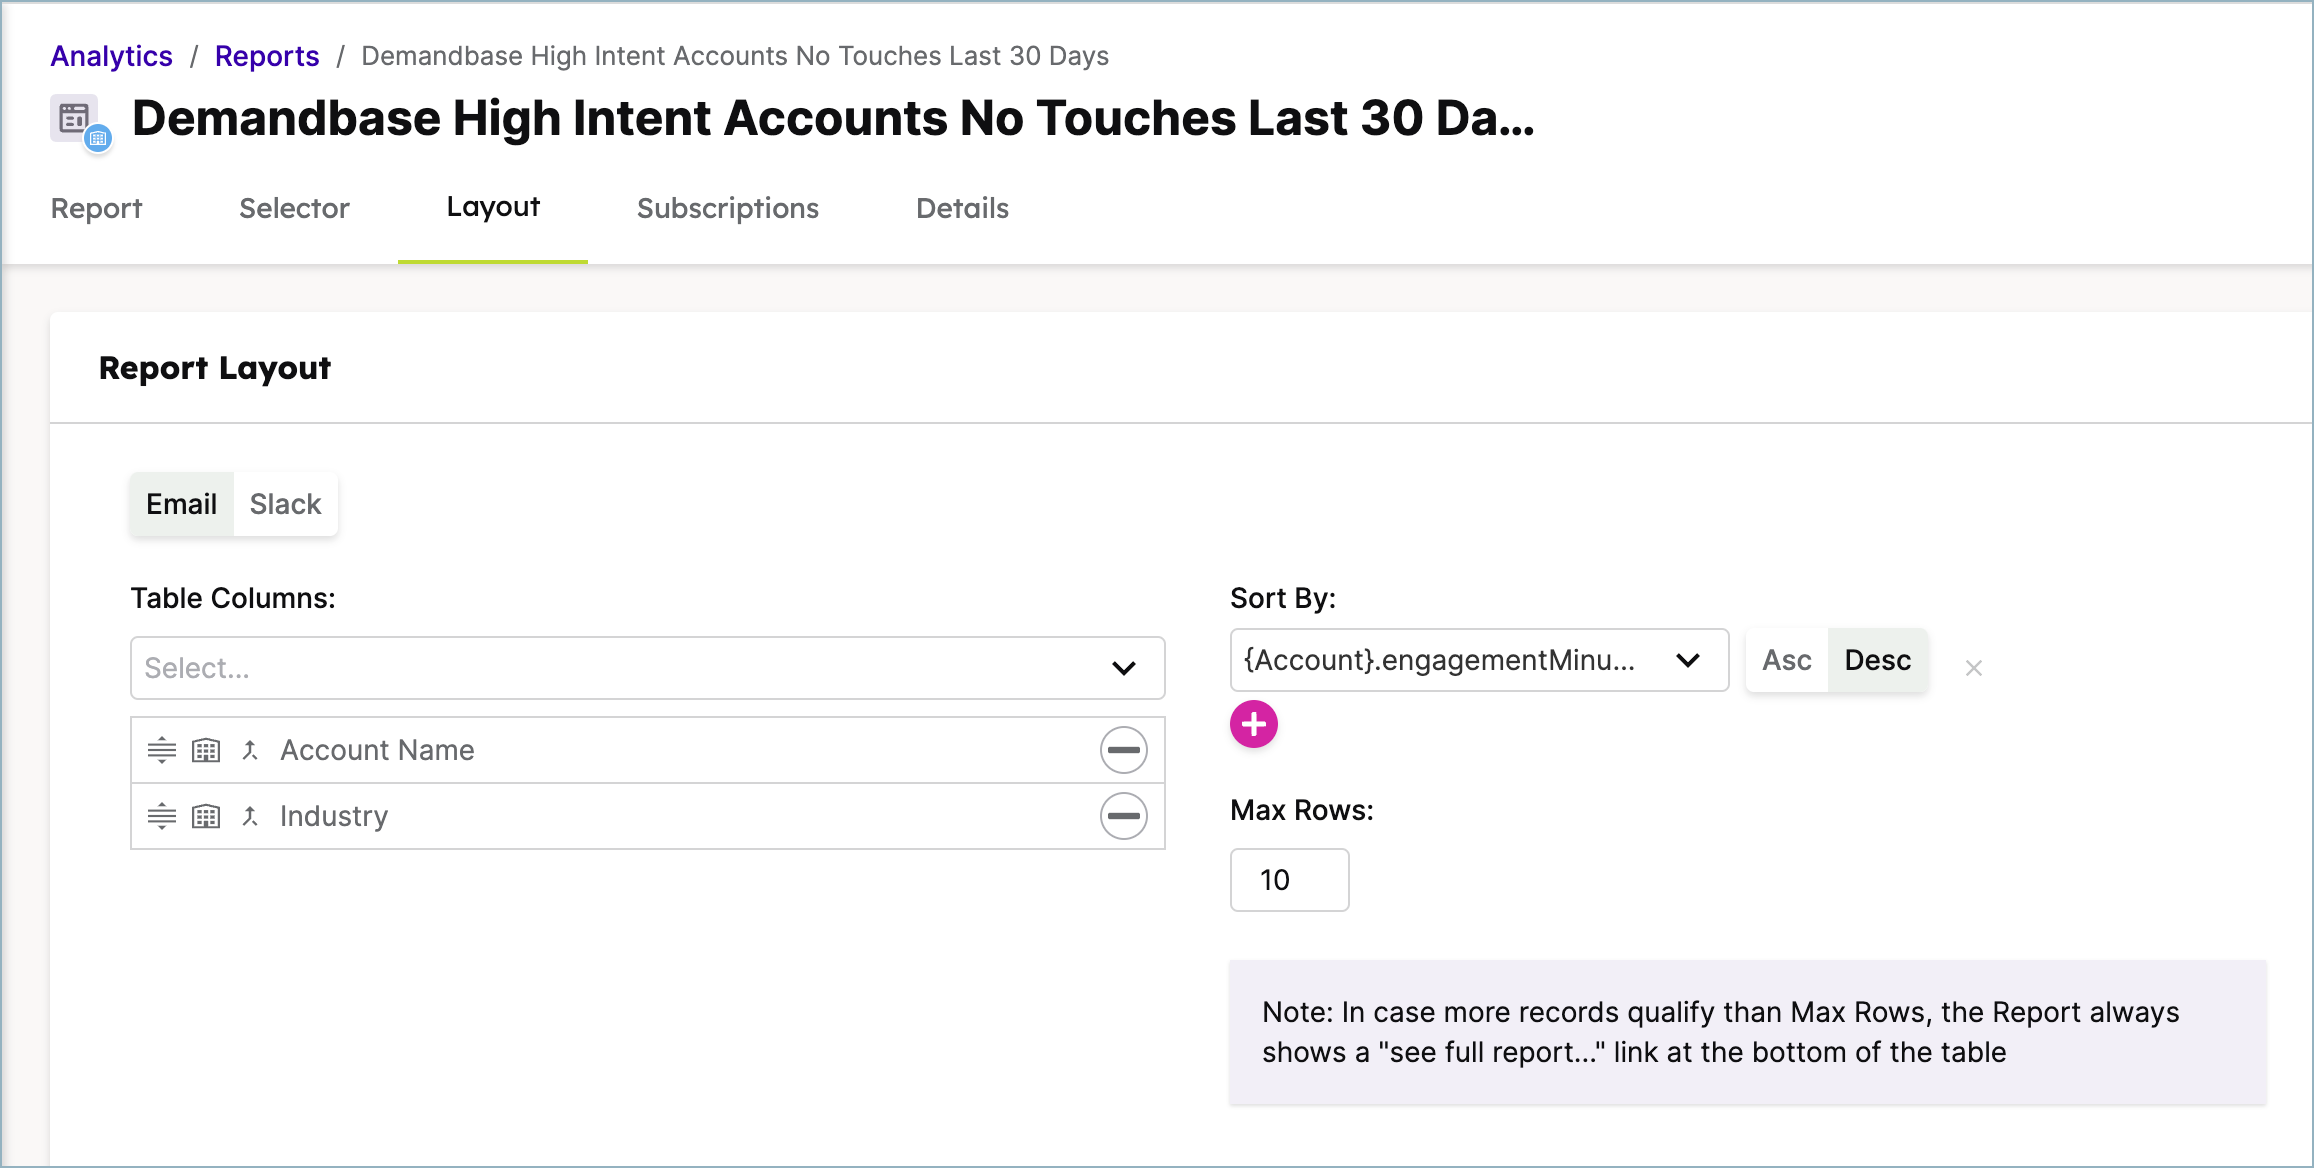Set sort order to Desc

click(1877, 660)
